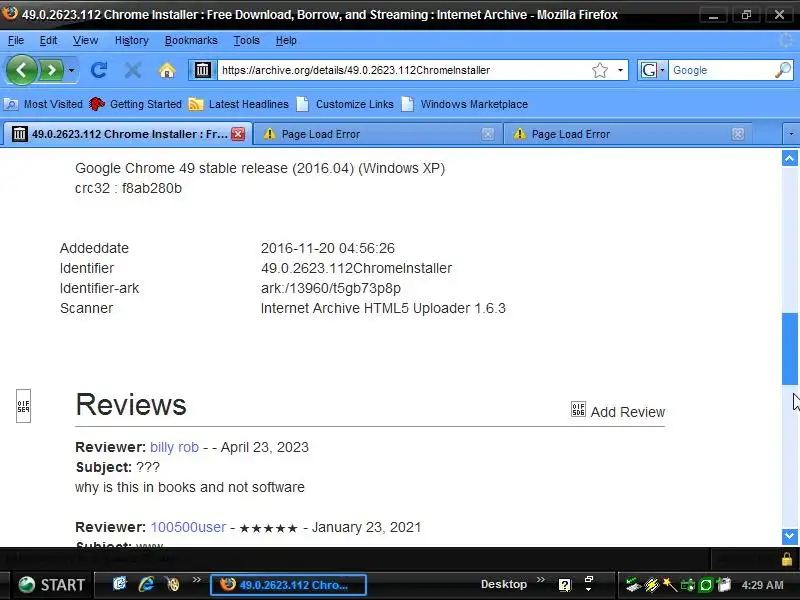Close the Chrome Installer tab
800x600 pixels.
click(238, 134)
